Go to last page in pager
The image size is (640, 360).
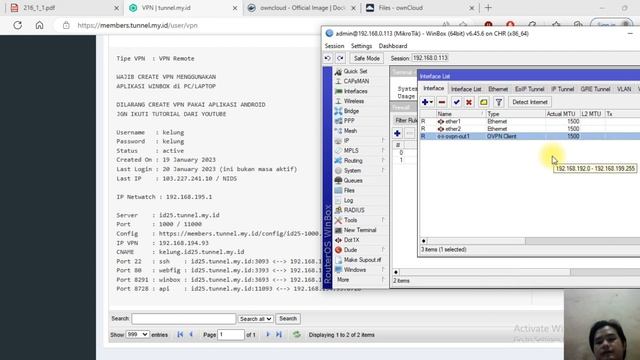(279, 335)
